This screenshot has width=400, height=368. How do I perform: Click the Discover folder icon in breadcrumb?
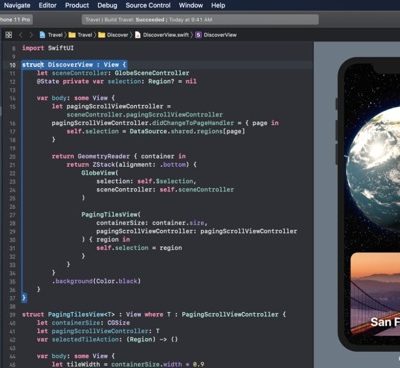point(102,35)
